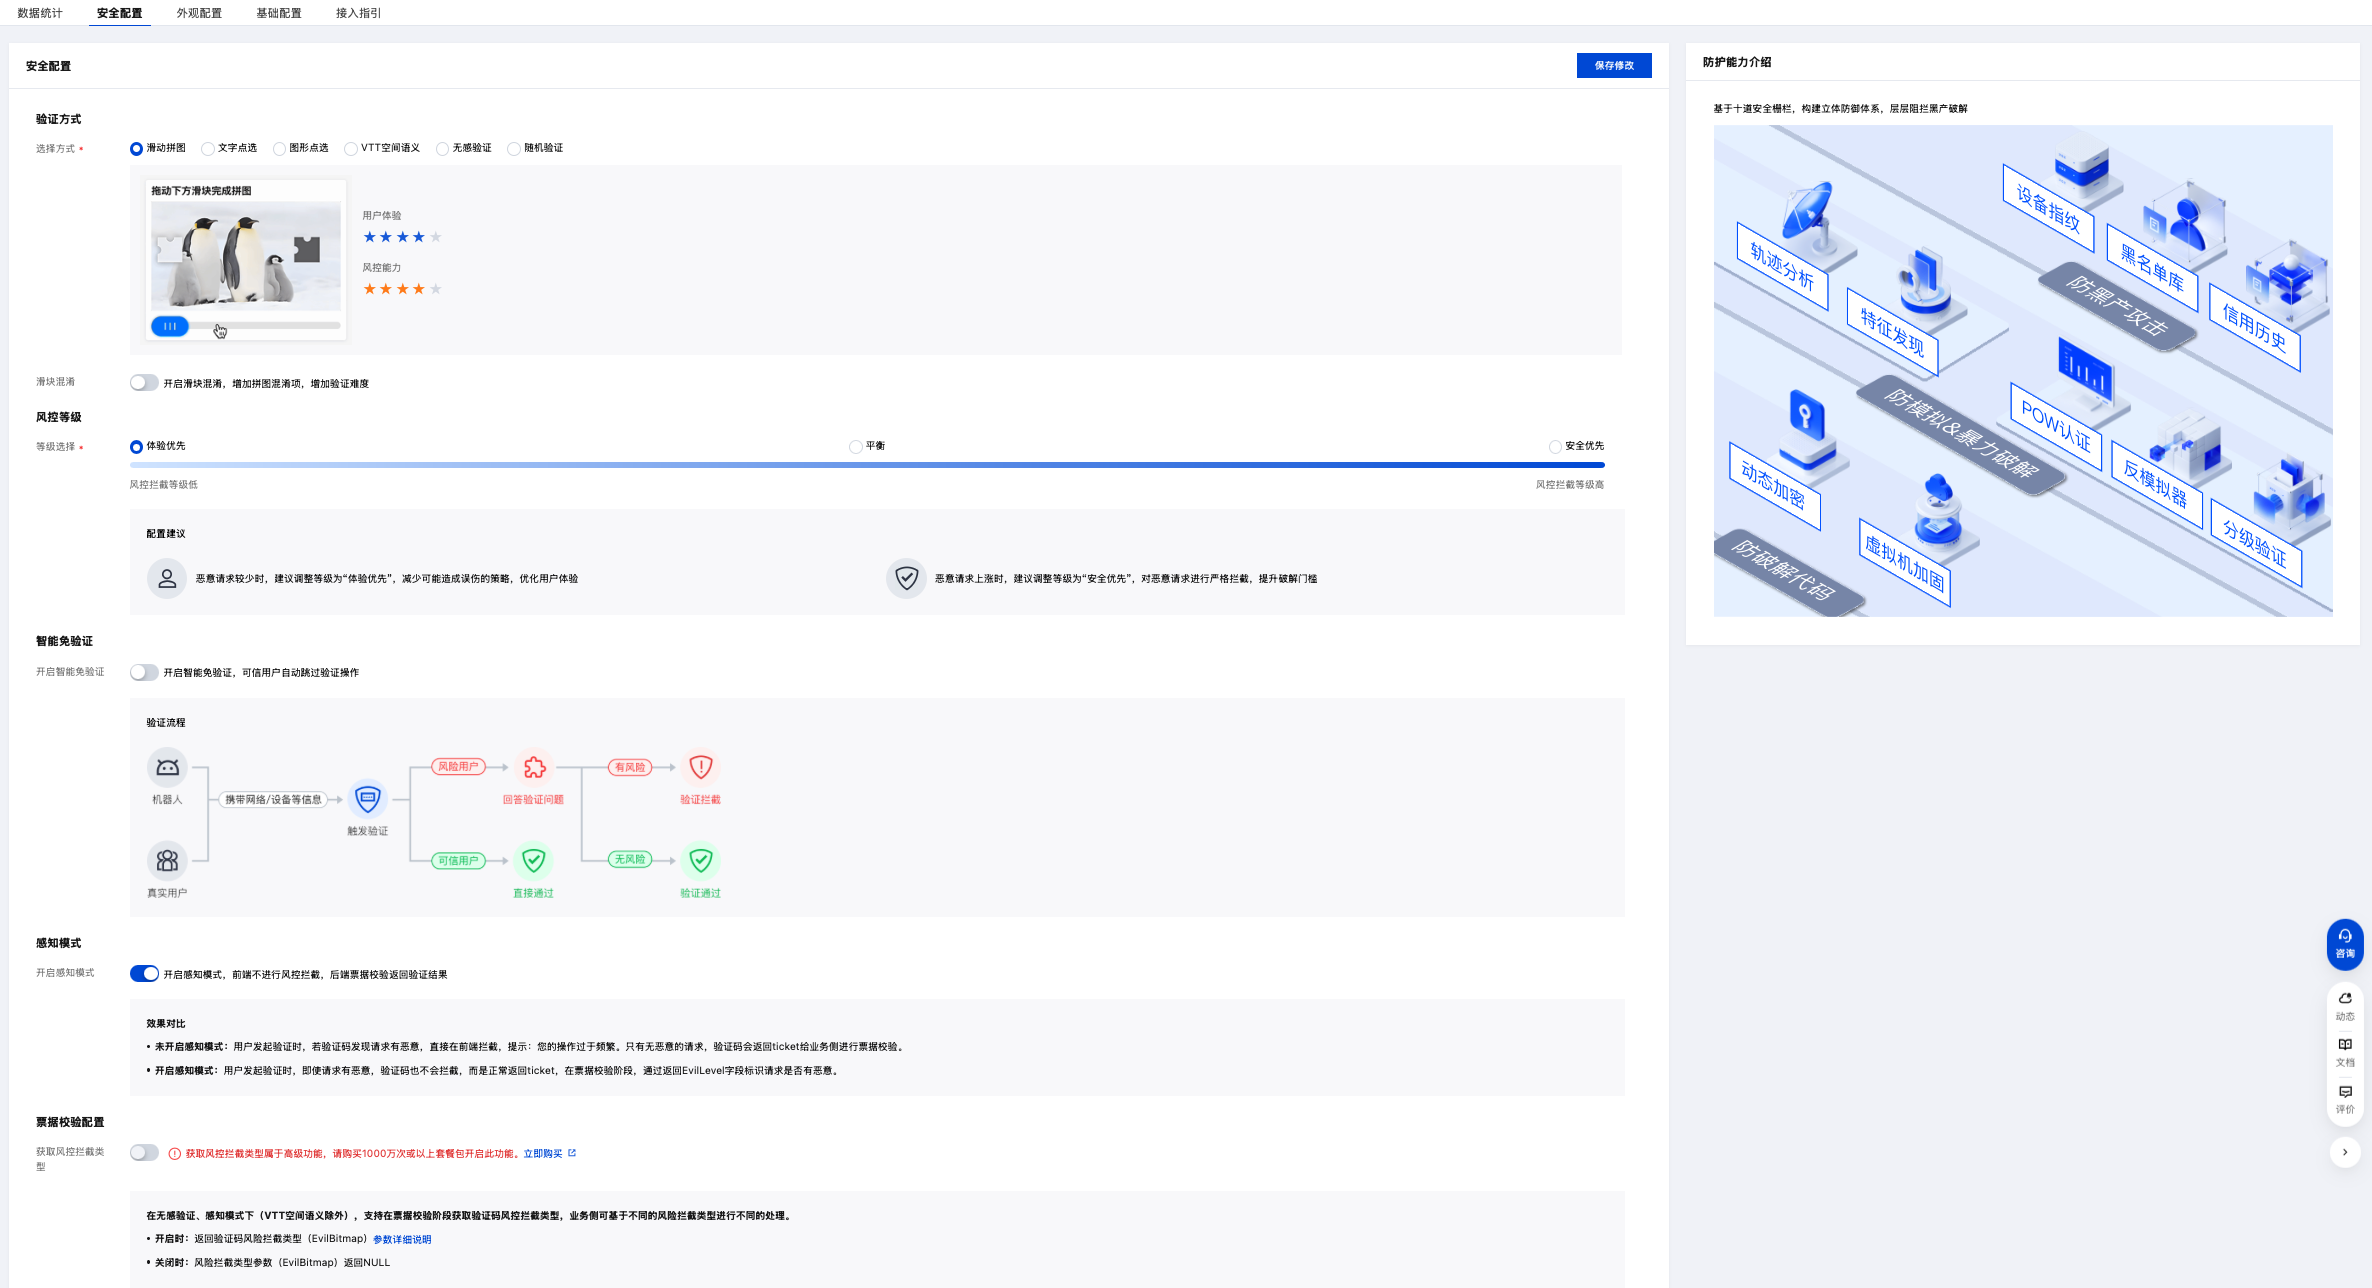Click the 验证拦截 red shield icon

(700, 767)
